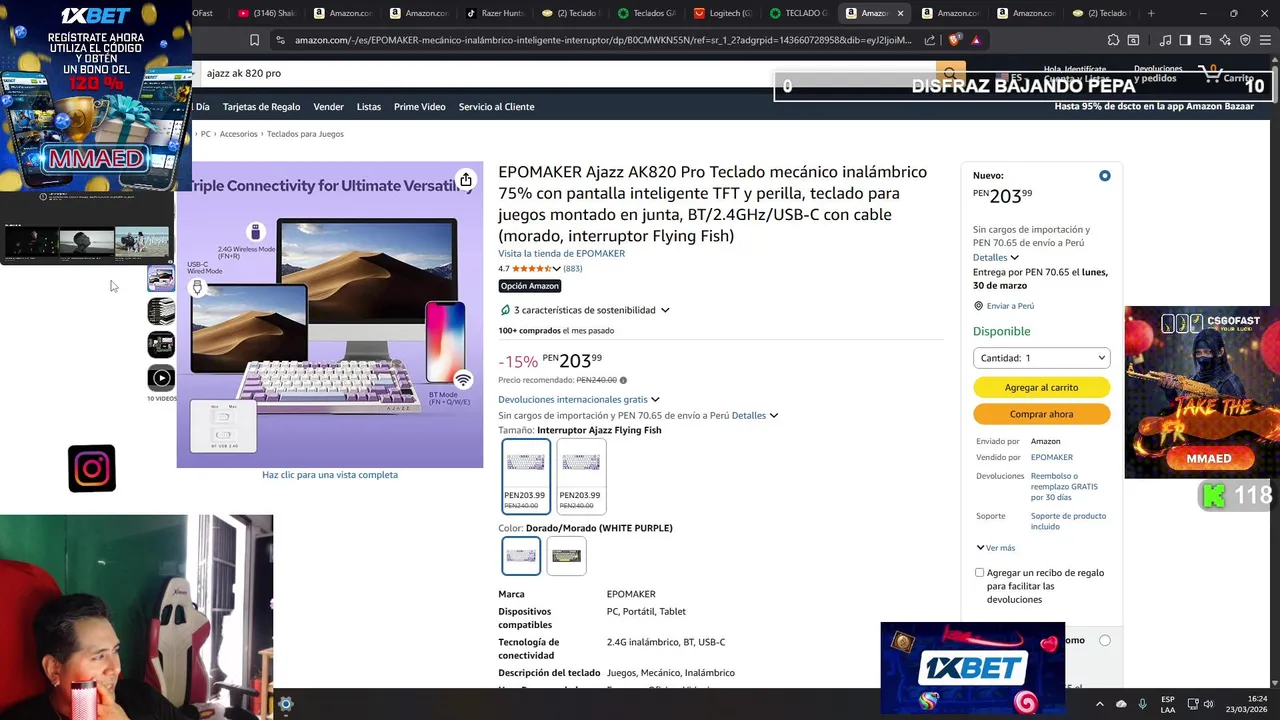Select the second product image thumbnail

pyautogui.click(x=161, y=311)
